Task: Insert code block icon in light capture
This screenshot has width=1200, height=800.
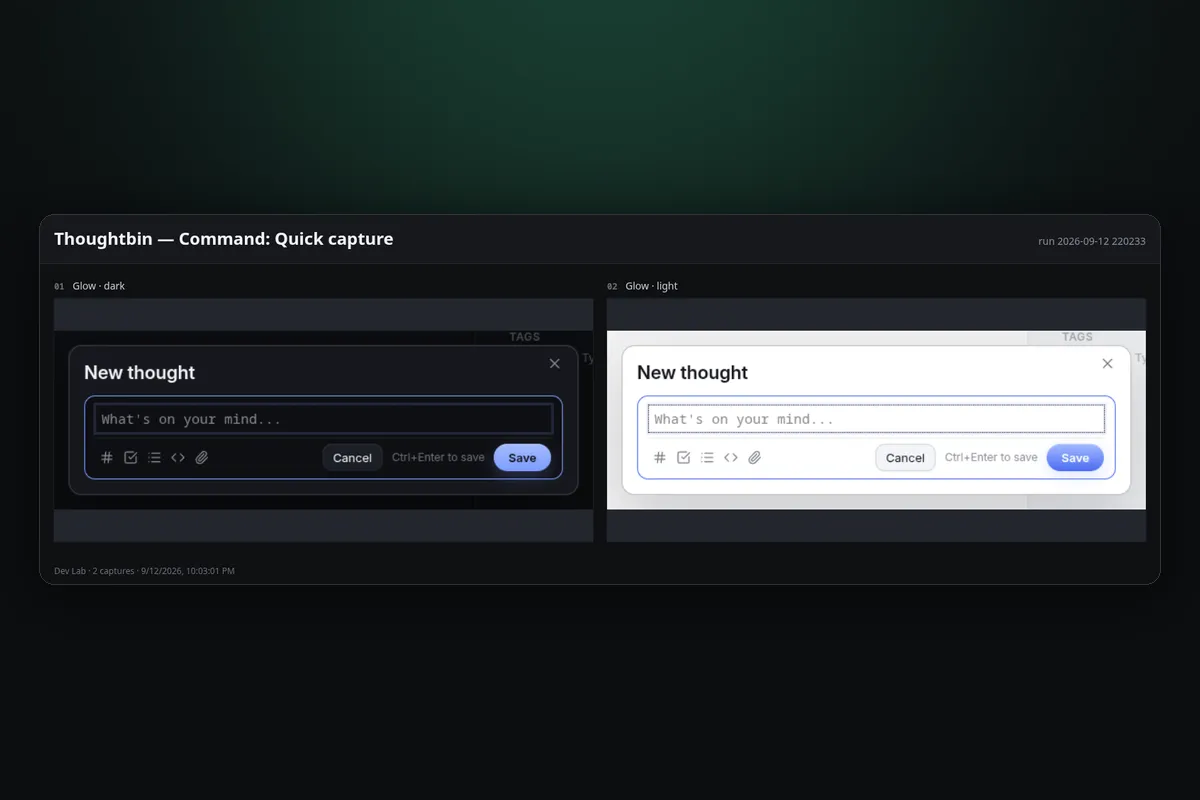Action: (731, 457)
